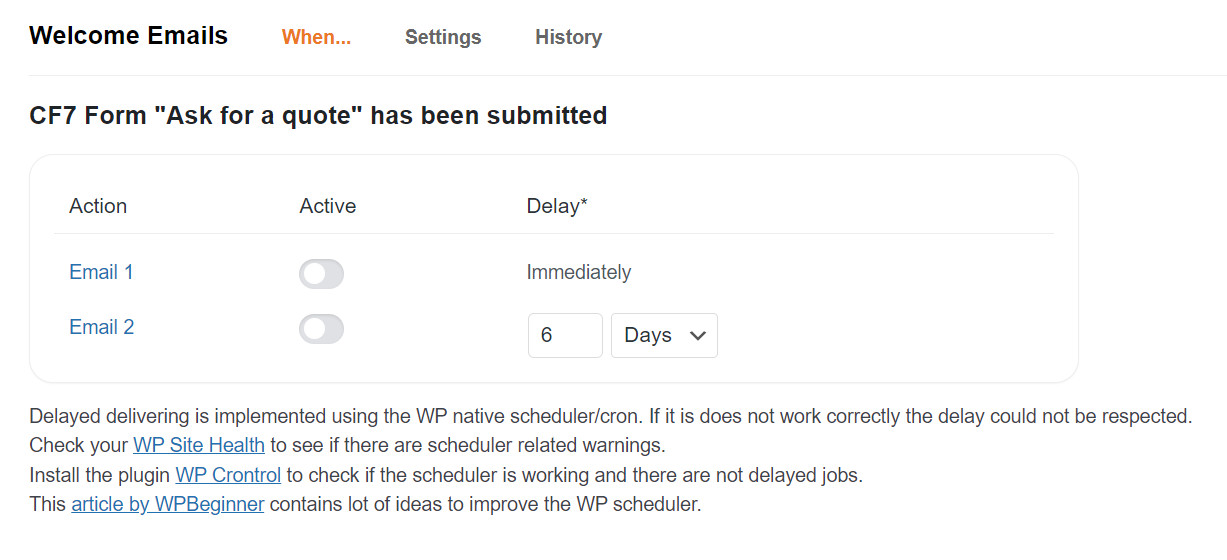Go to the History tab
Image resolution: width=1227 pixels, height=560 pixels.
point(568,37)
